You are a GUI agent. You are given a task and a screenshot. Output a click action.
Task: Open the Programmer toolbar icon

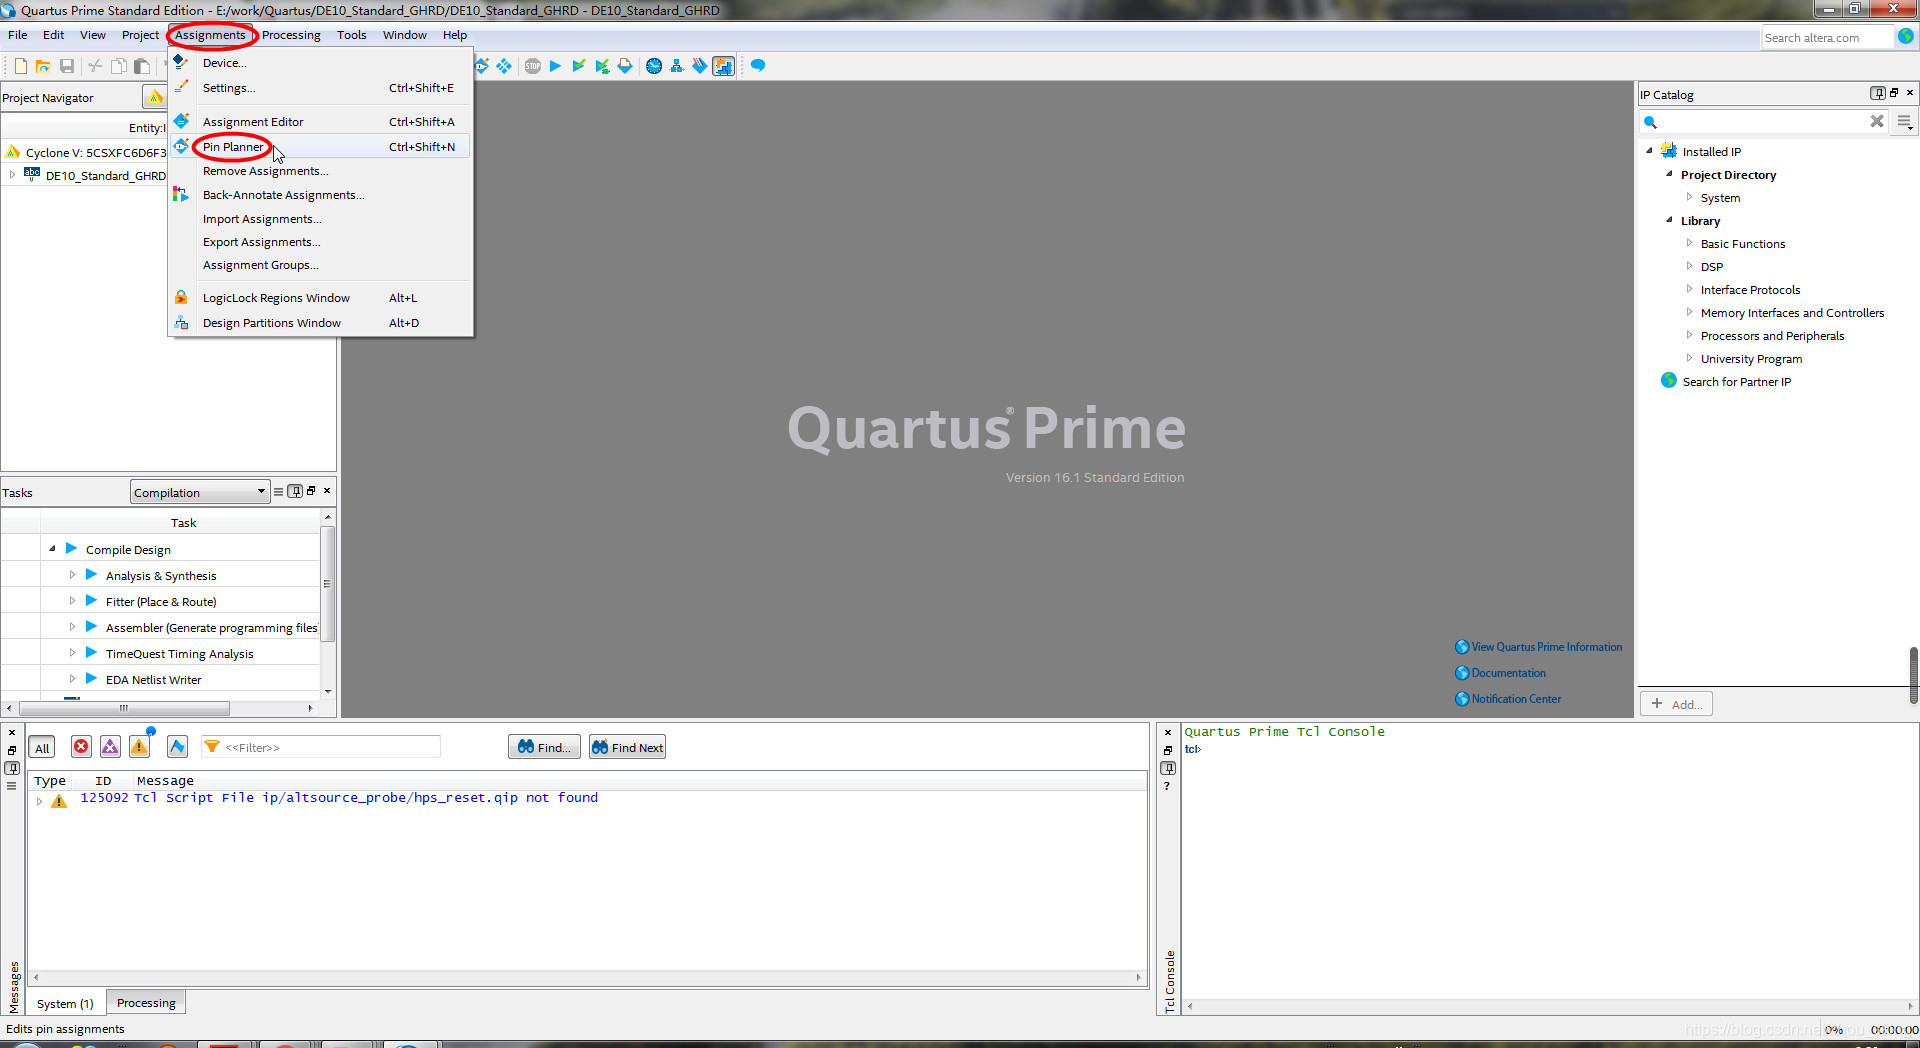(x=700, y=66)
